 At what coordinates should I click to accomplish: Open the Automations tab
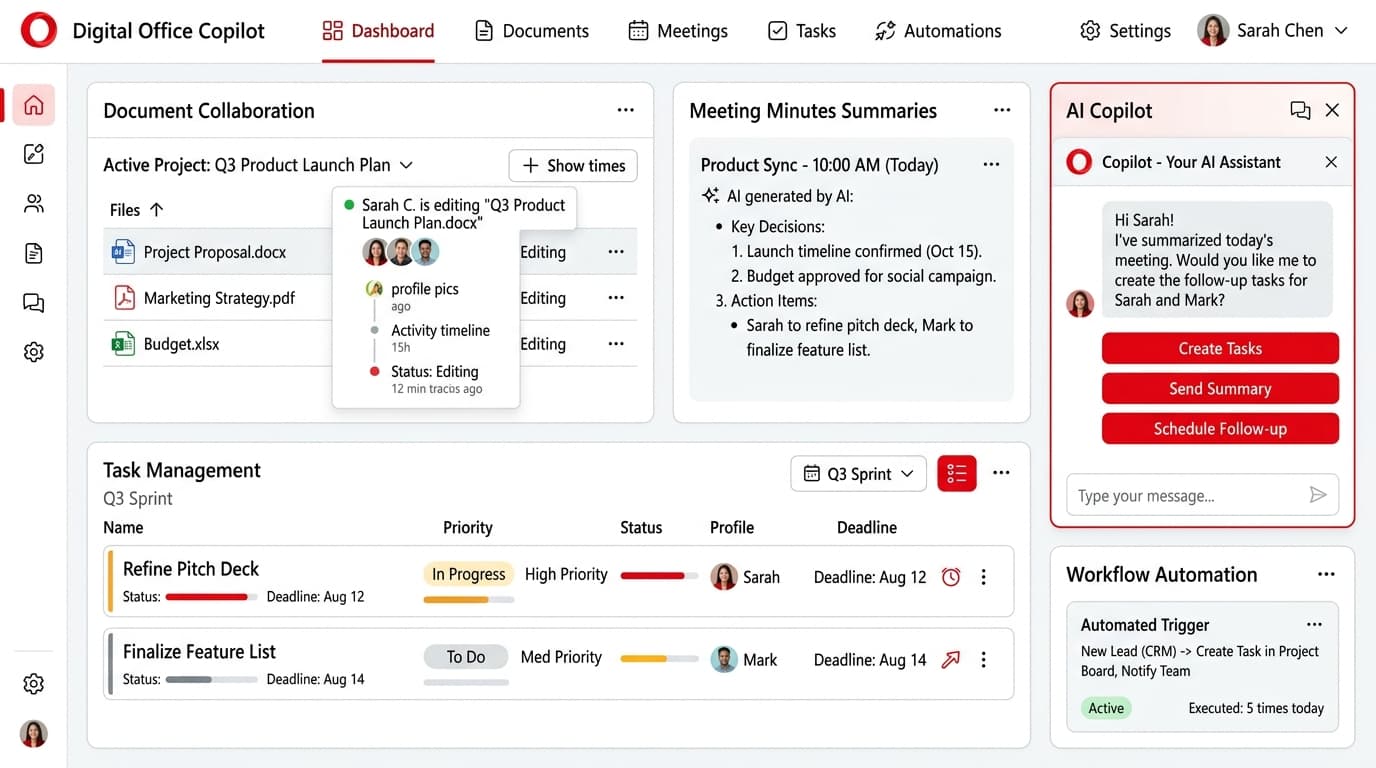point(938,31)
